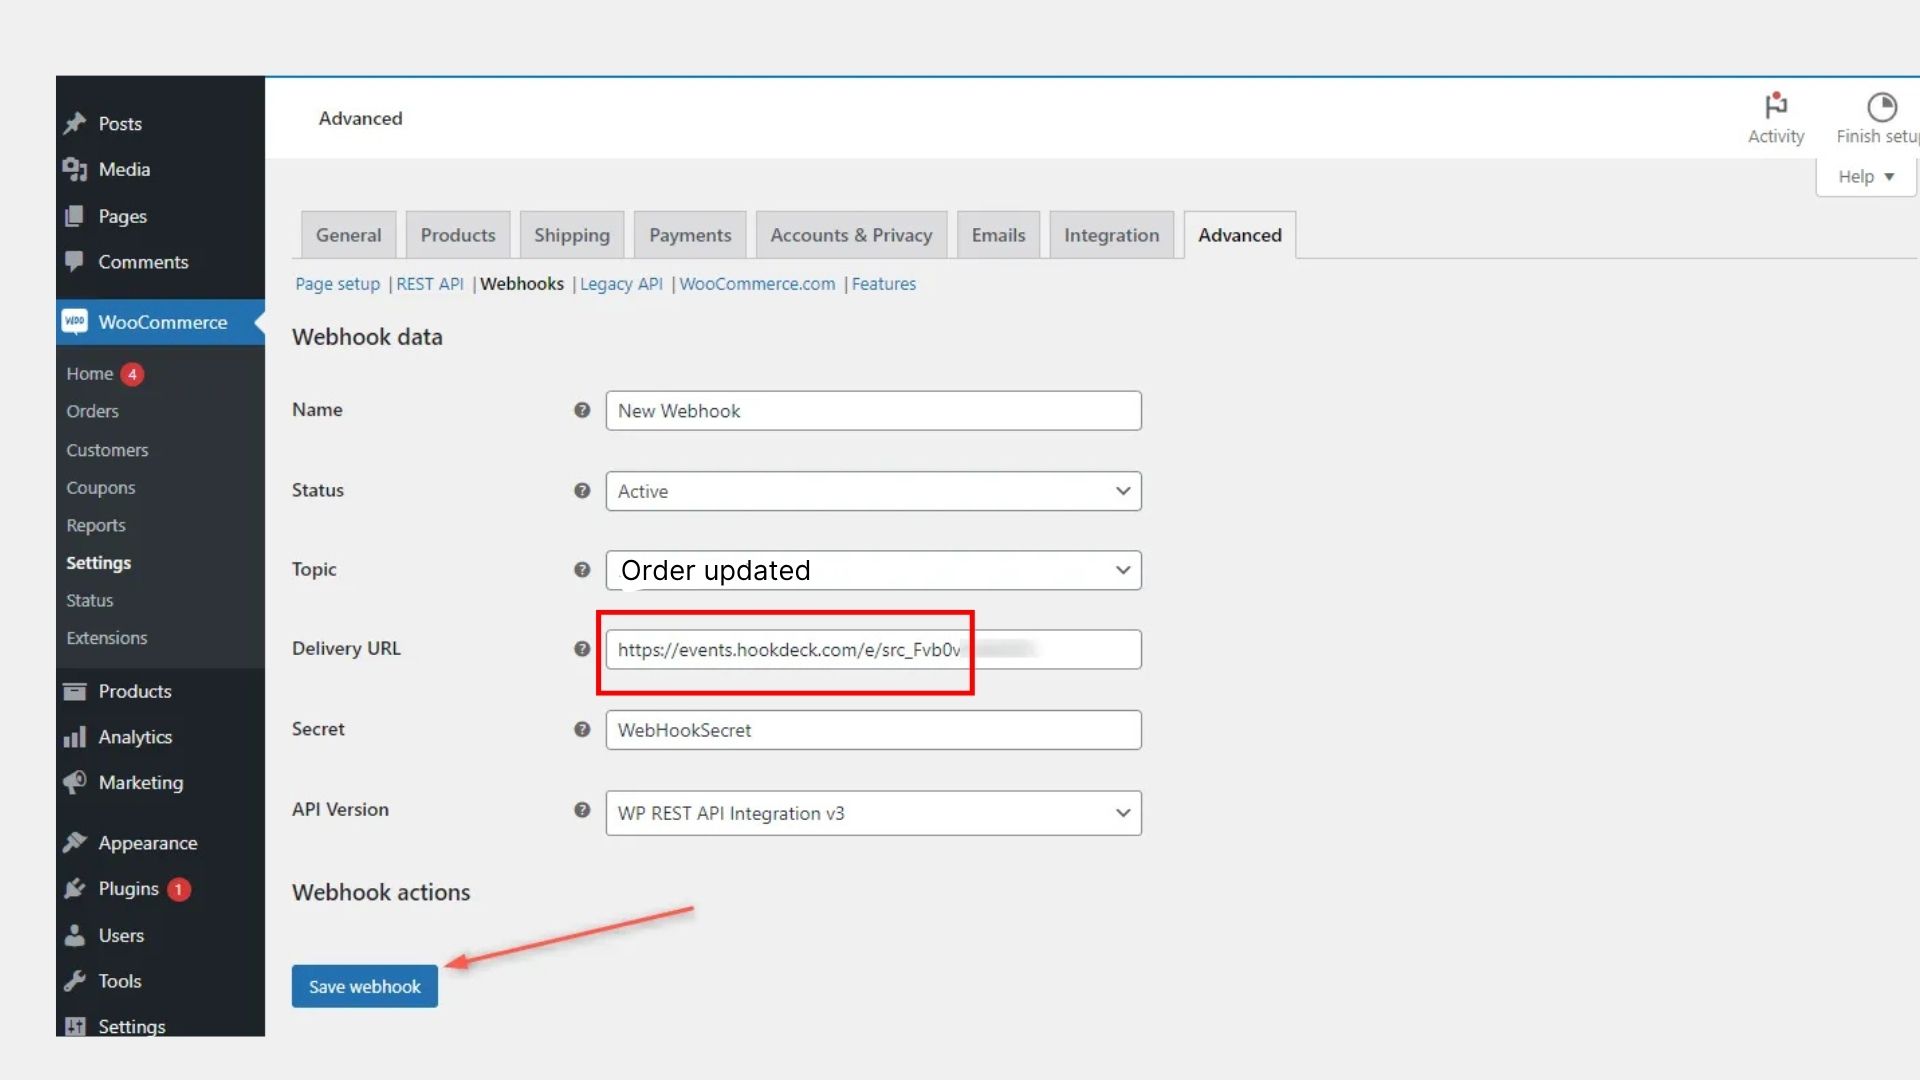
Task: Click the Media sidebar icon
Action: (x=75, y=170)
